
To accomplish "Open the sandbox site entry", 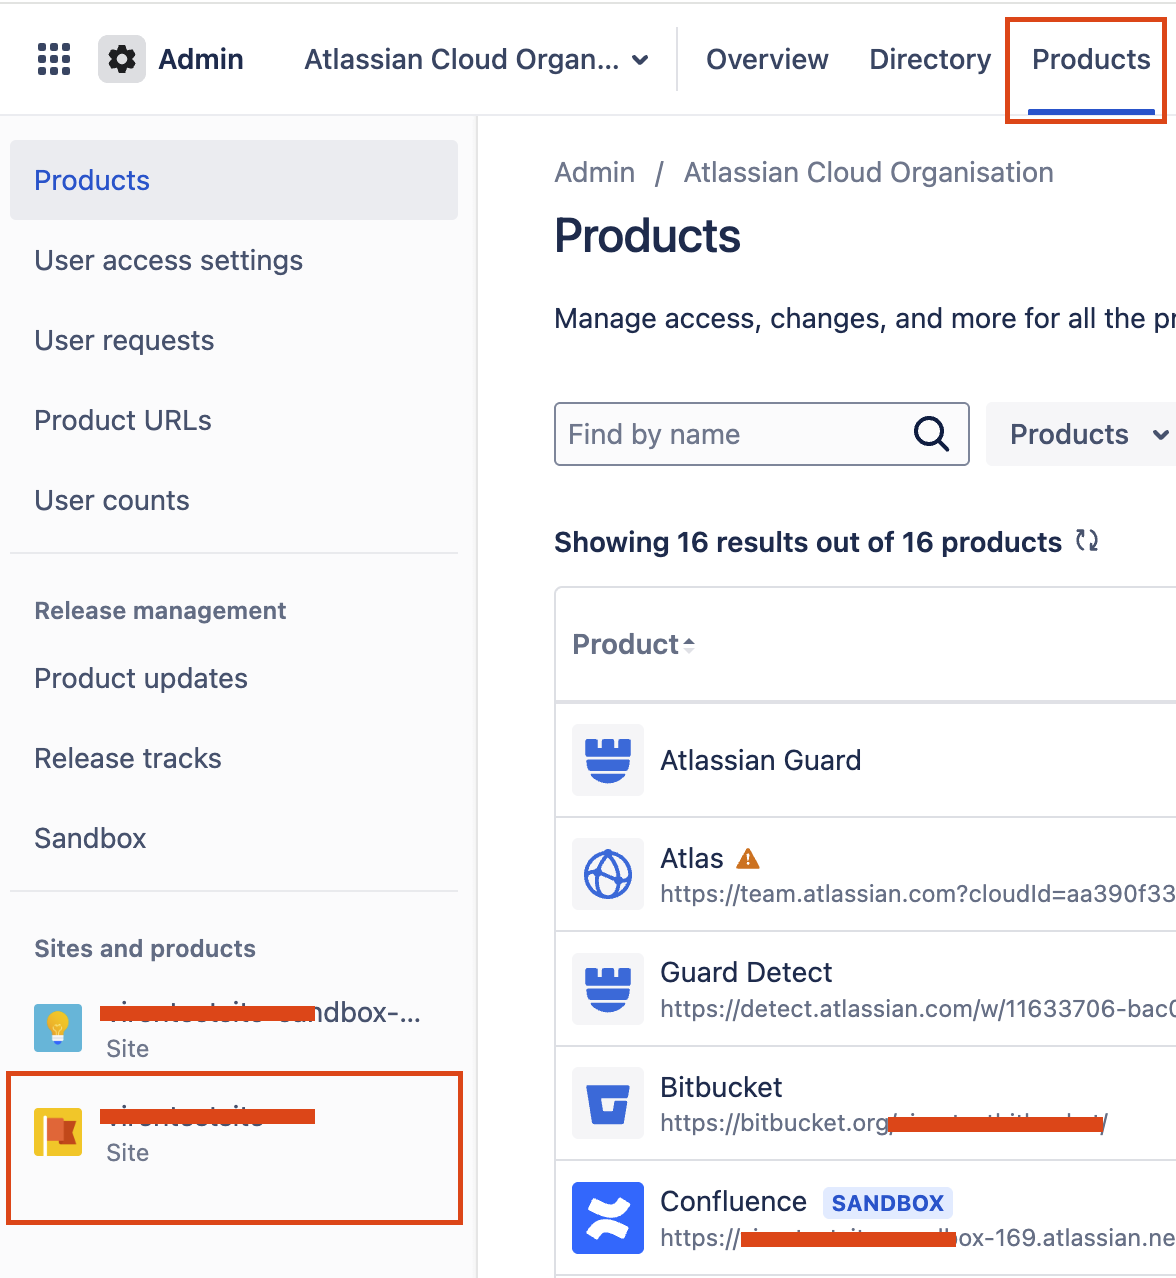I will click(234, 1028).
